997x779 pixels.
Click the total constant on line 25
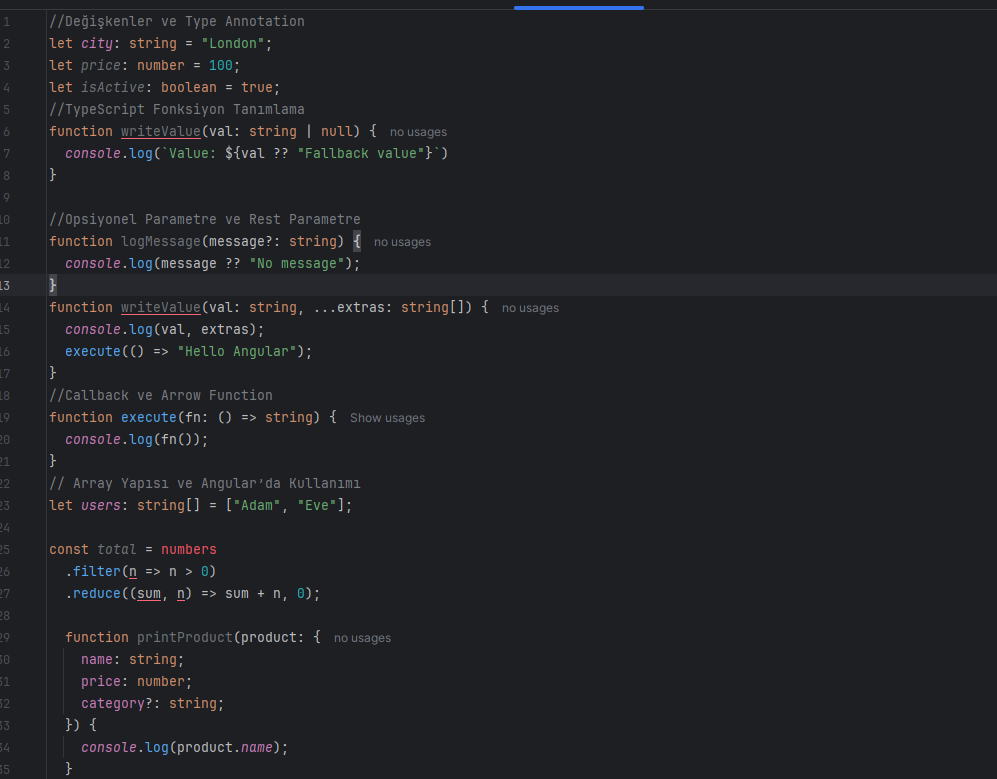(117, 549)
